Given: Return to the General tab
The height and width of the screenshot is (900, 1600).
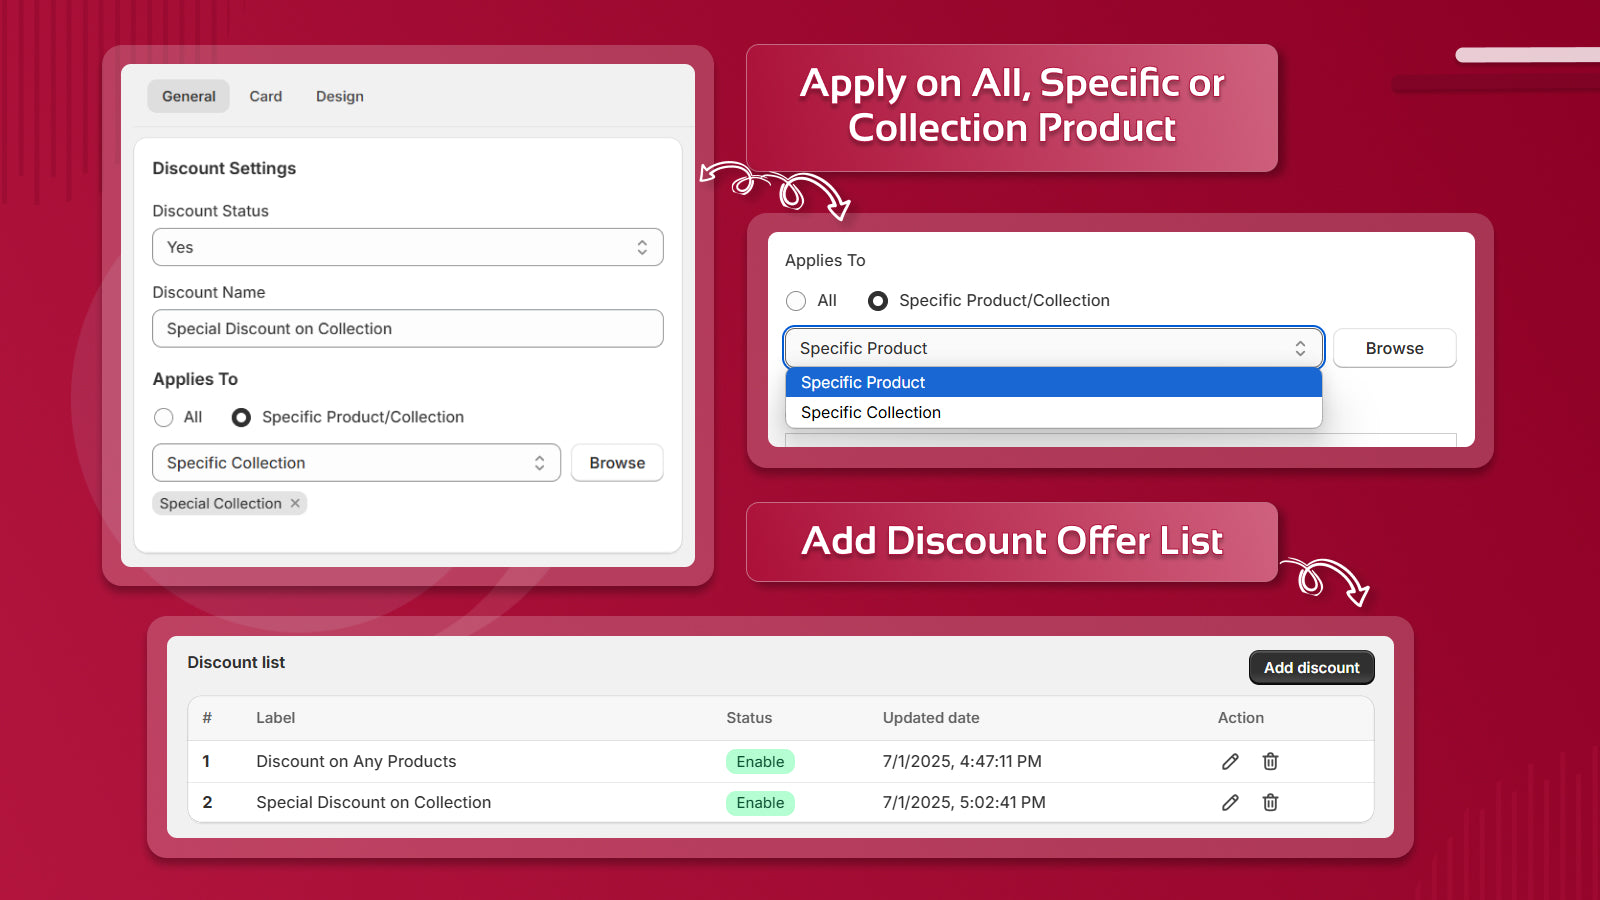Looking at the screenshot, I should coord(188,96).
